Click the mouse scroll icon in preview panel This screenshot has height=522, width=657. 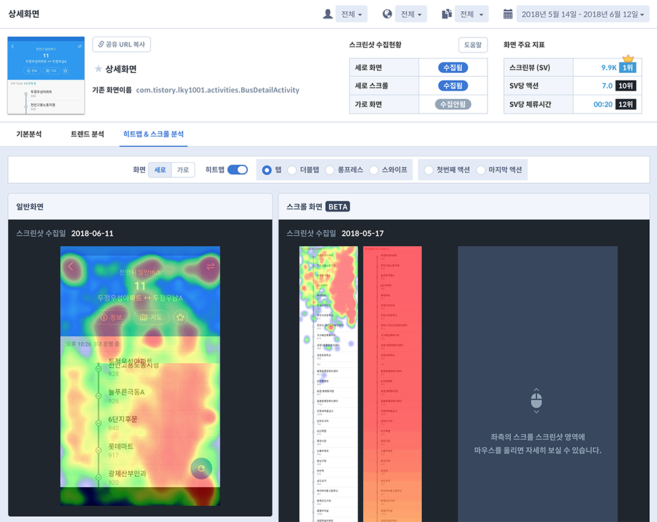pos(536,400)
